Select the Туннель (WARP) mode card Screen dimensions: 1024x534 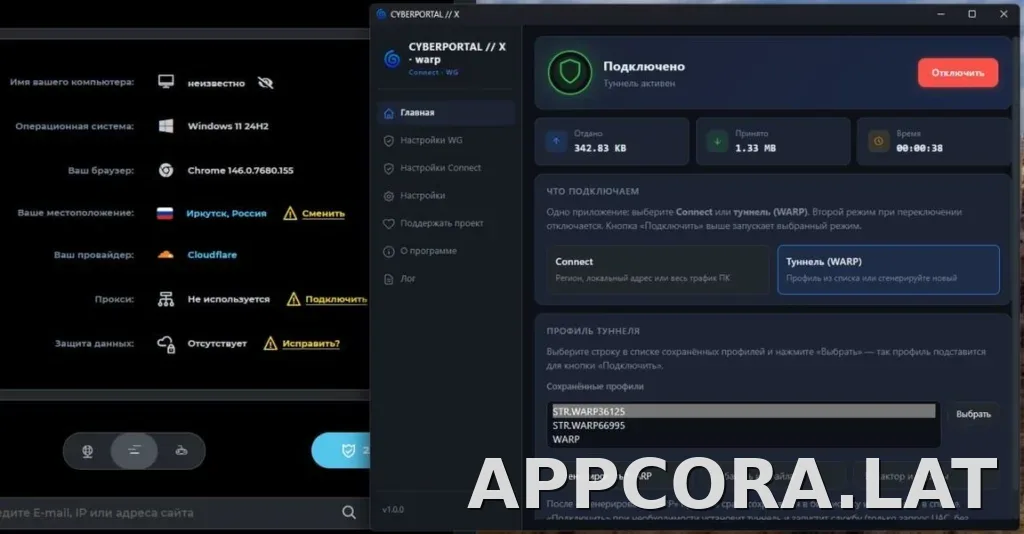[x=888, y=269]
